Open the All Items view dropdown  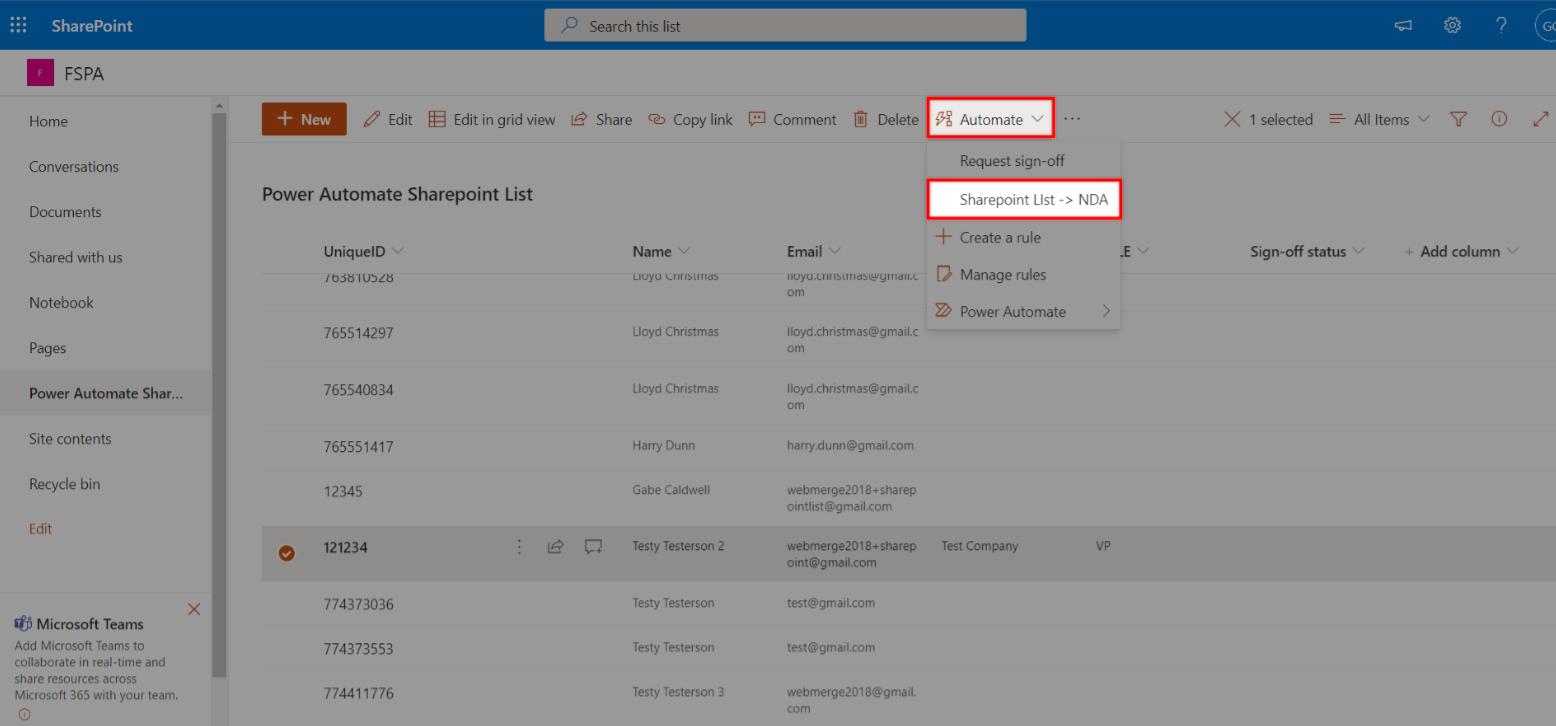(1379, 118)
